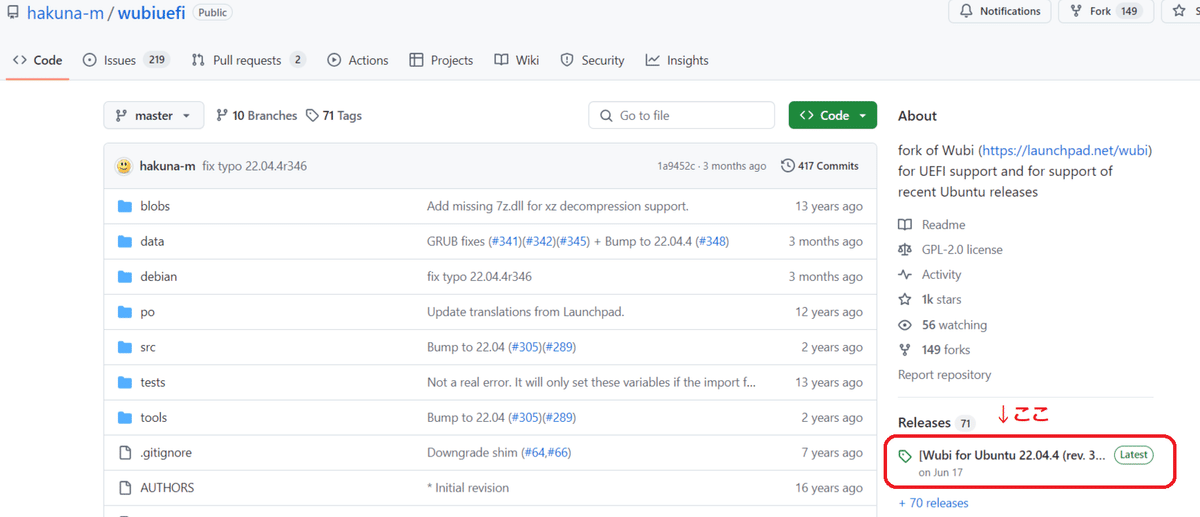View the 71 Tags link

334,116
